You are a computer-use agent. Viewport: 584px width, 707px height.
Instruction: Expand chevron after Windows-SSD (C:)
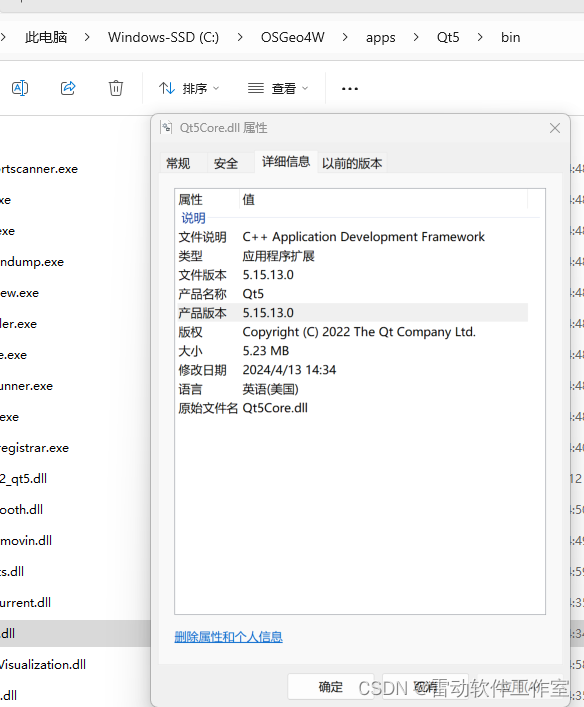pos(240,37)
